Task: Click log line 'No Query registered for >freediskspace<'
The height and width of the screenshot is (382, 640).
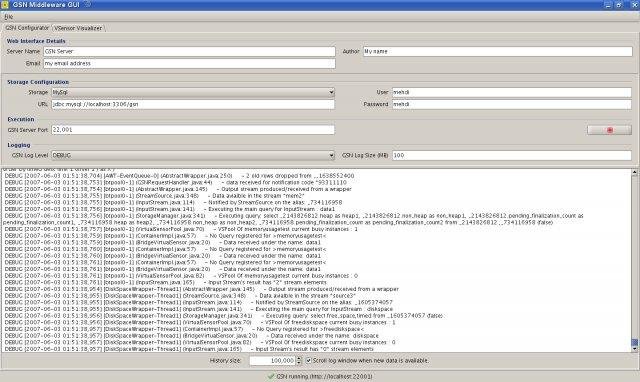Action: pos(184,329)
